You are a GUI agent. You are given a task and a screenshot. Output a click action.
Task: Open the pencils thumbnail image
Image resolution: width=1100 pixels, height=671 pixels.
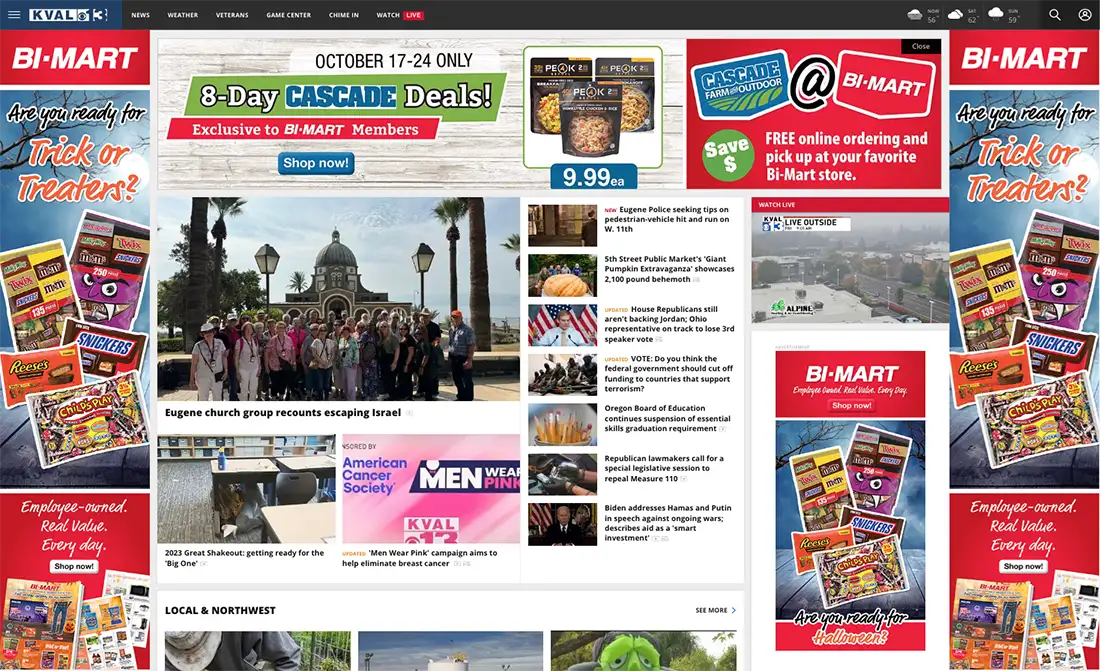coord(563,425)
